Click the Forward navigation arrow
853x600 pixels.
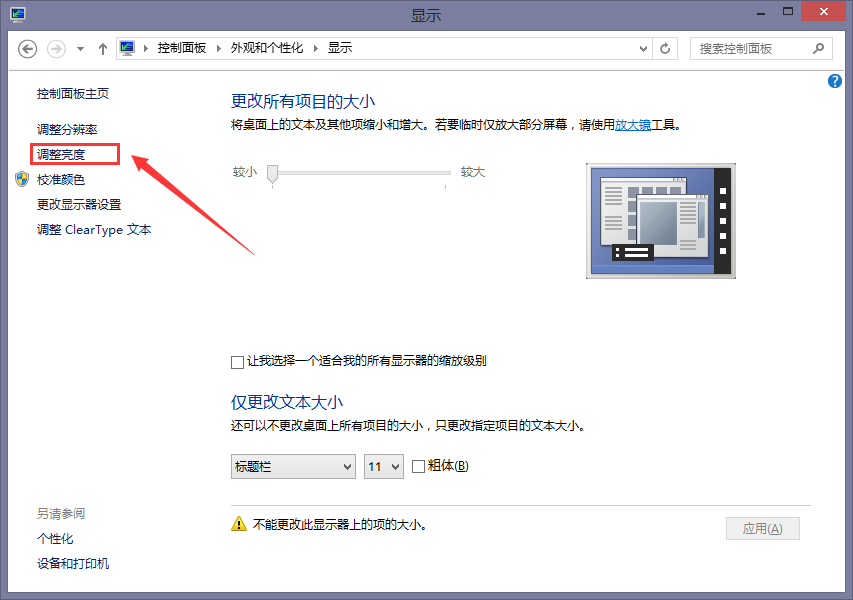click(x=57, y=49)
